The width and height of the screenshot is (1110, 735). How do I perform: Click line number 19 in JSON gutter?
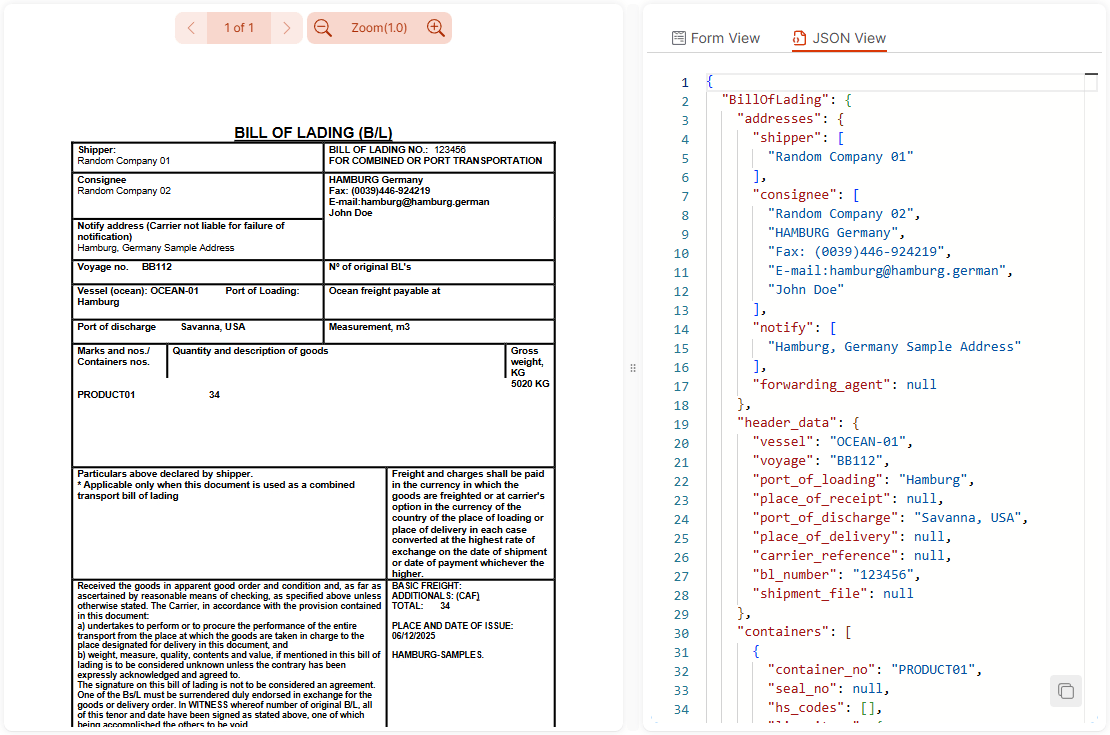click(681, 425)
